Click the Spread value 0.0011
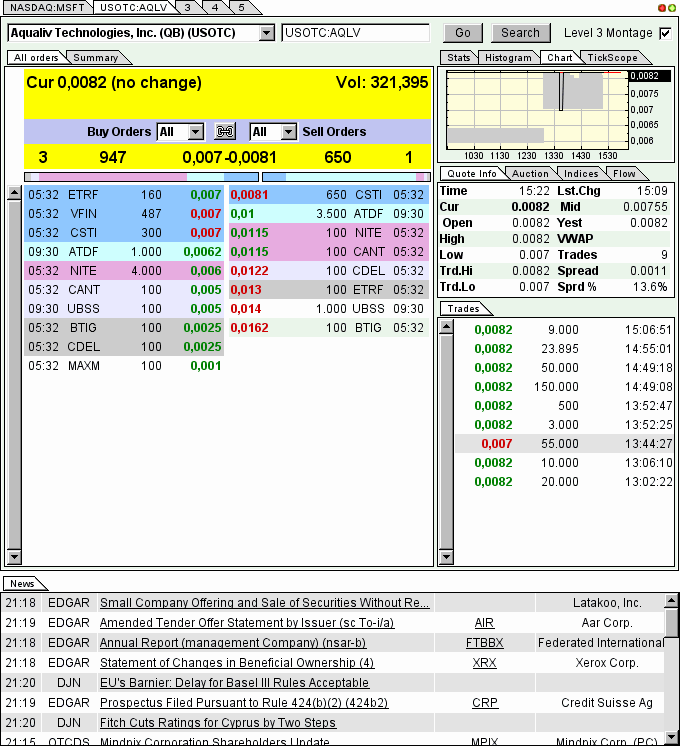 pos(648,271)
